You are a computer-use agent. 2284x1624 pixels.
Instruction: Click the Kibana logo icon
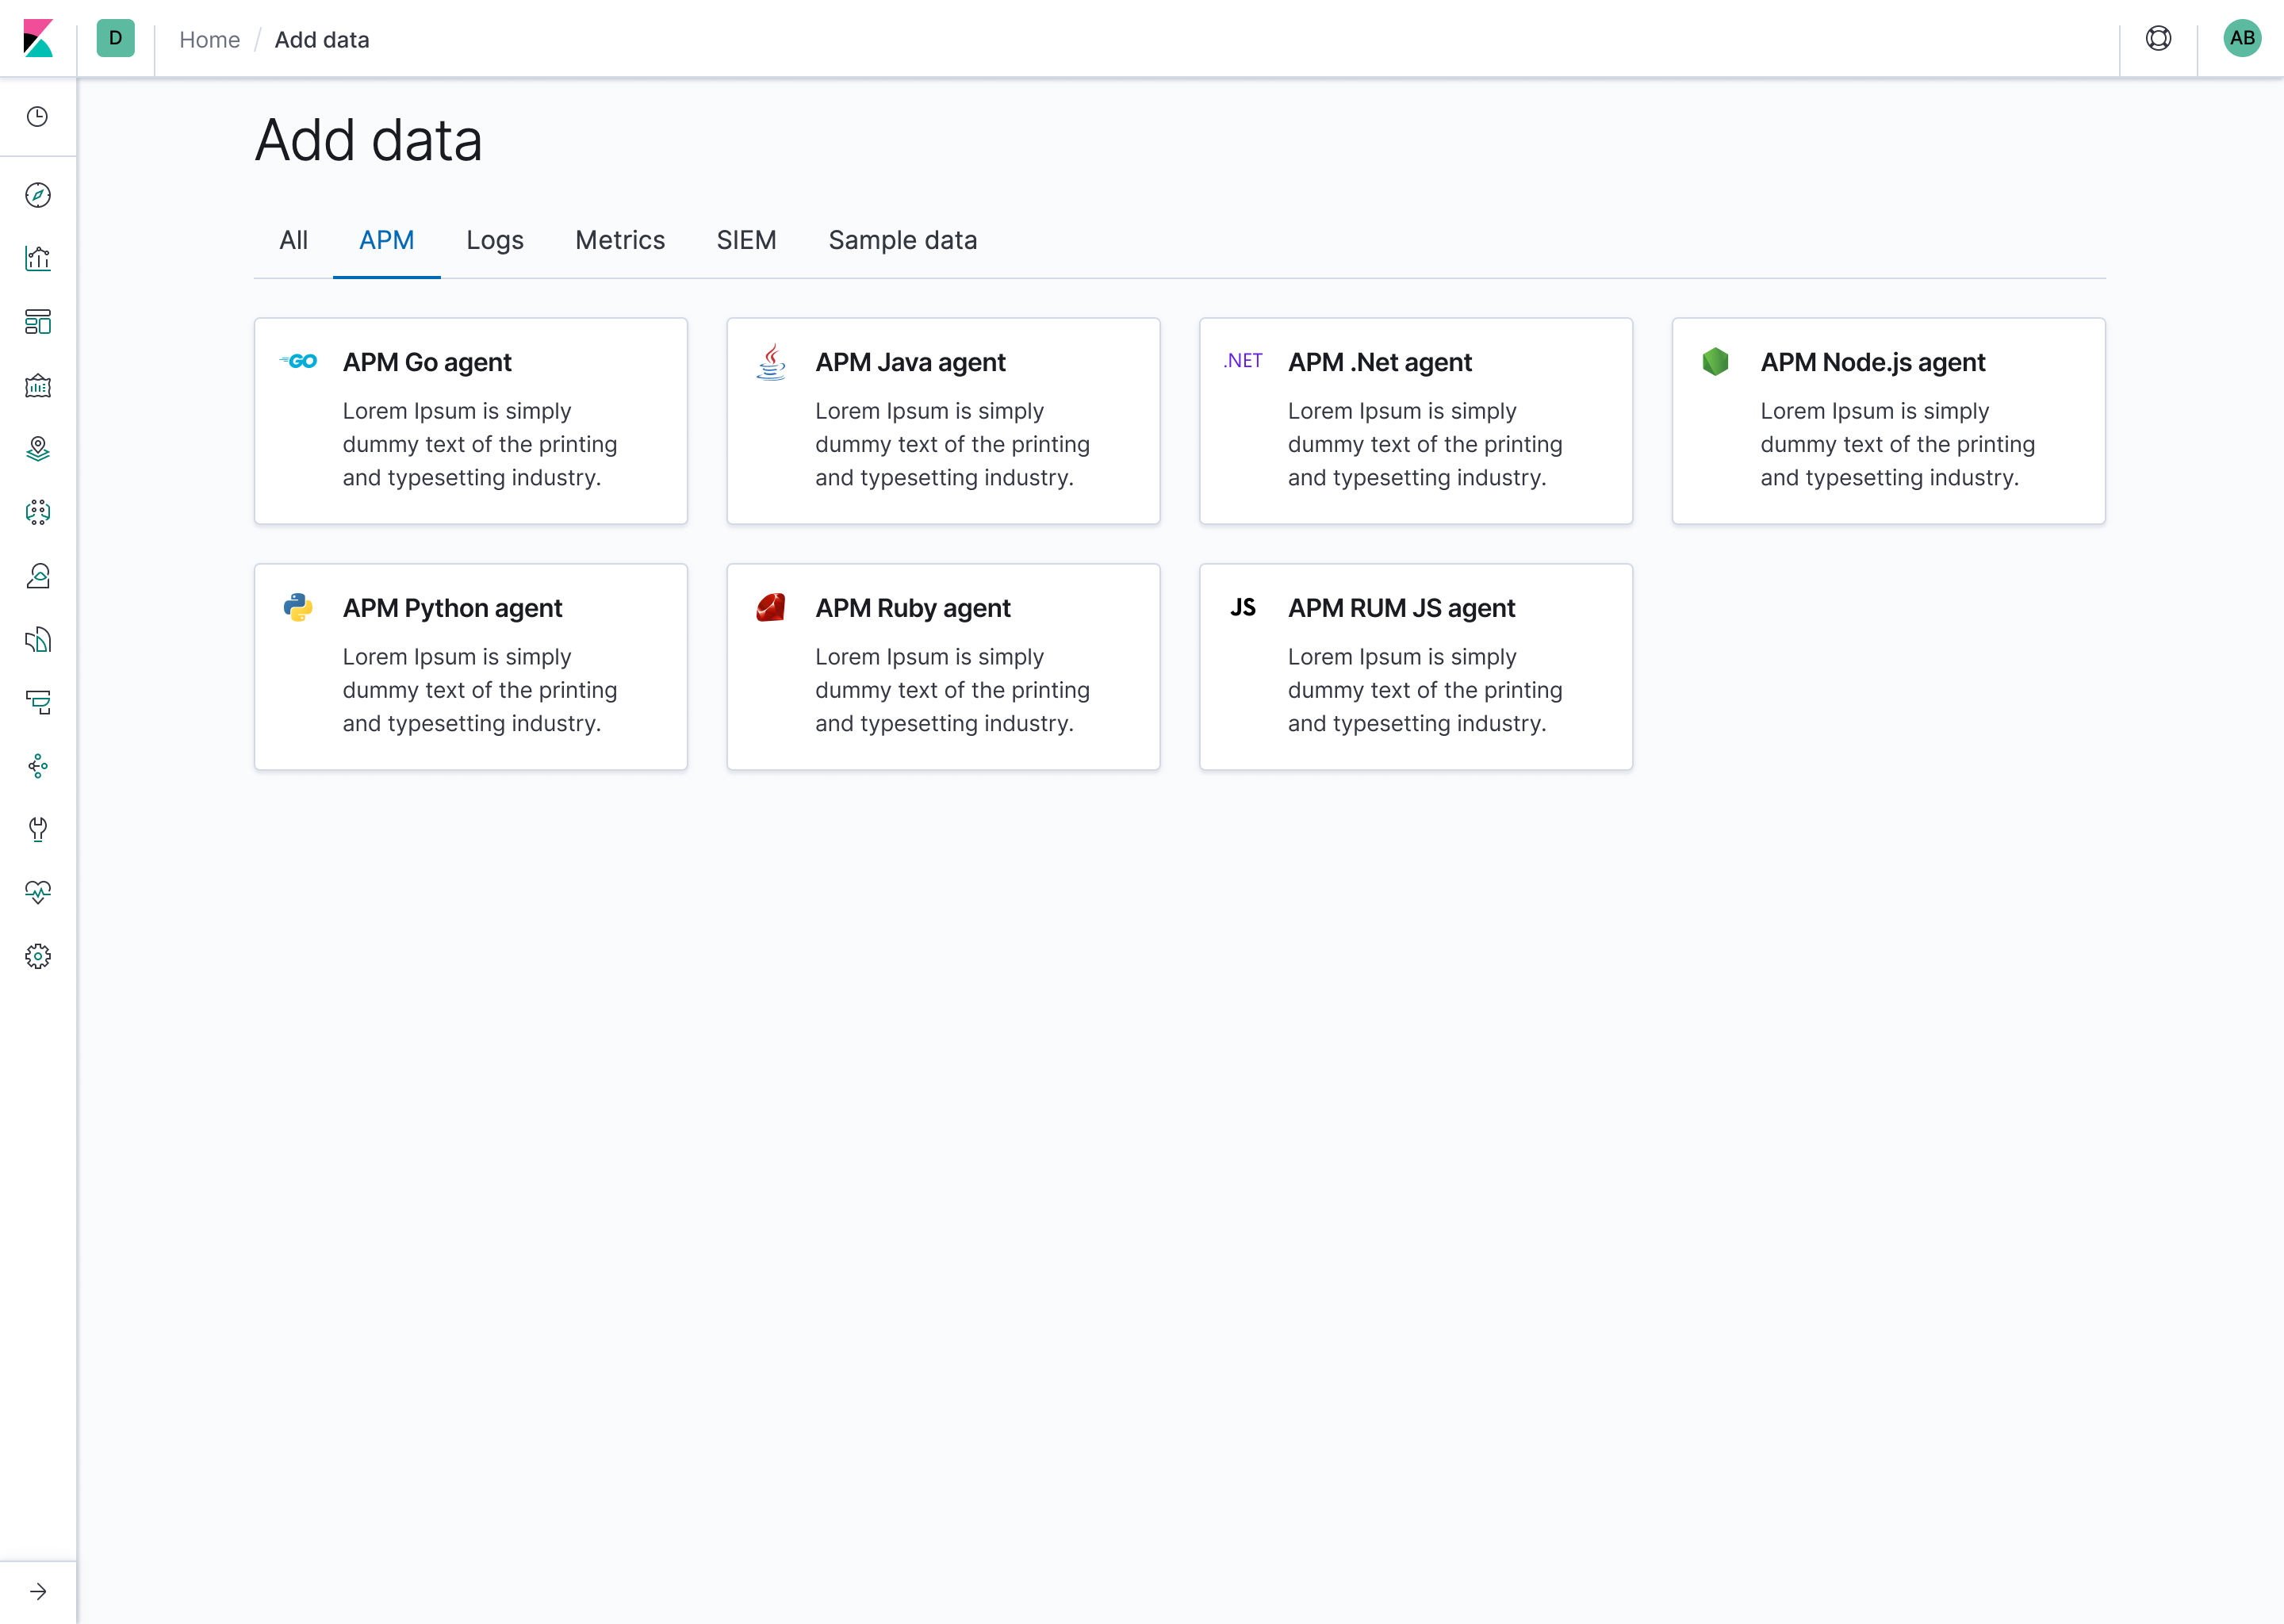(38, 39)
